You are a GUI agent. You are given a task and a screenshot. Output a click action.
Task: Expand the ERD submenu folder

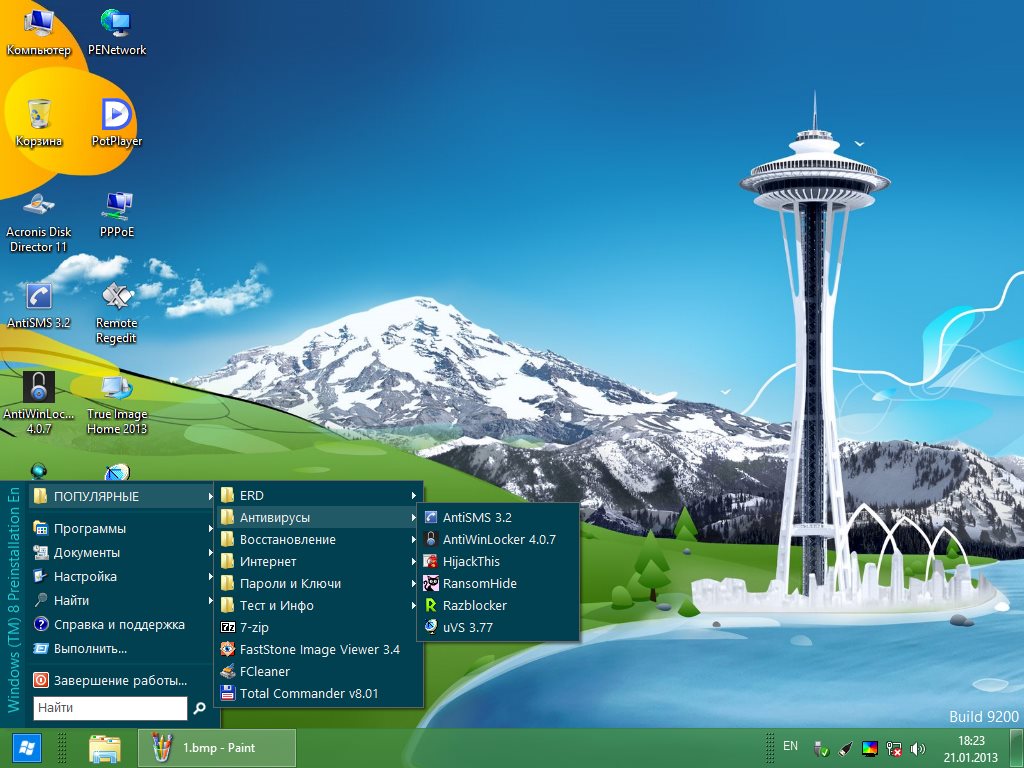319,496
